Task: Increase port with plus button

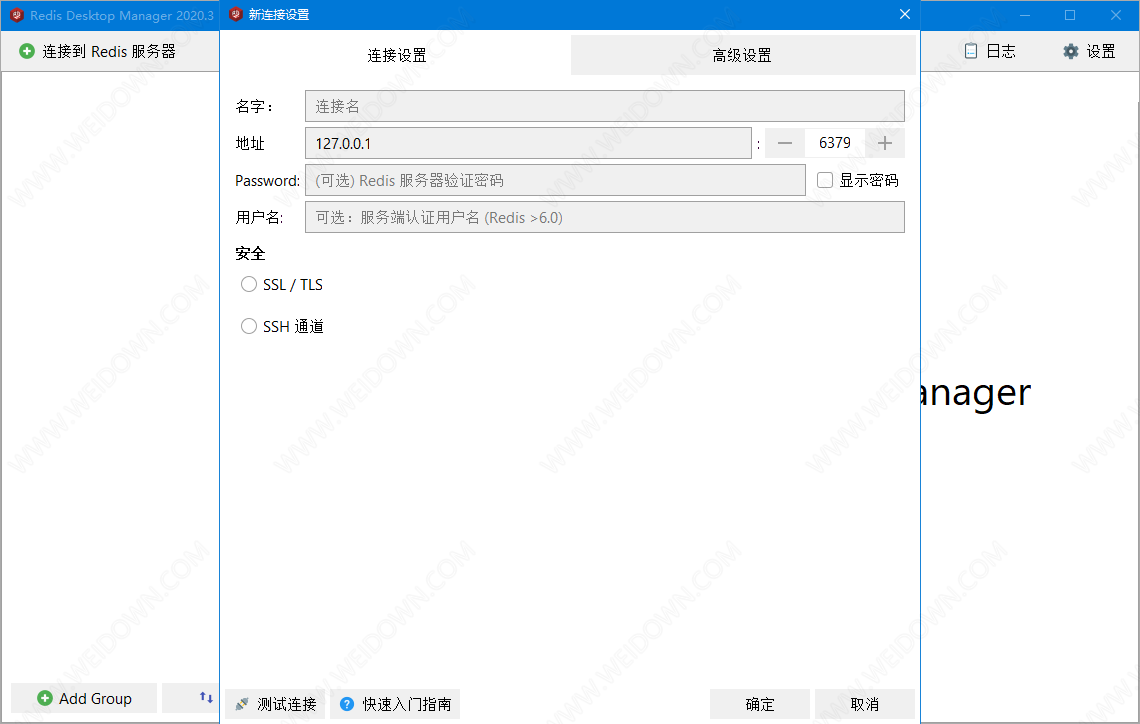Action: click(x=885, y=143)
